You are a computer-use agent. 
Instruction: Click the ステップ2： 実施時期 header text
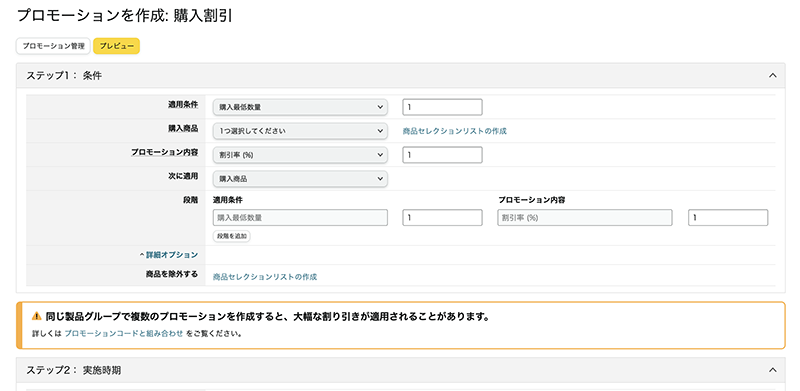[73, 370]
